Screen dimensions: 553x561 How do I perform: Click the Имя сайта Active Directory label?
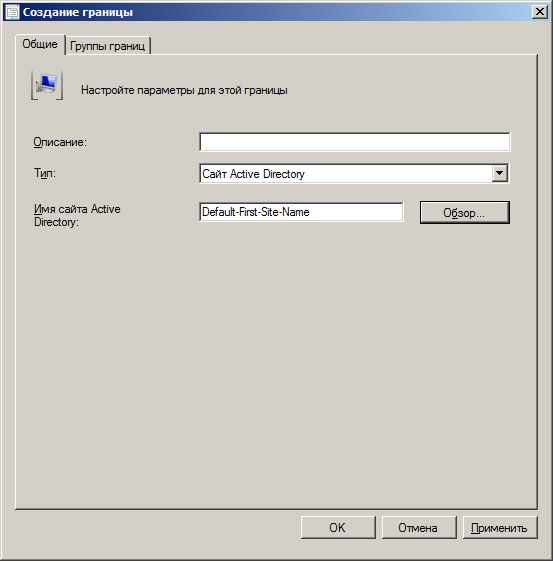[x=77, y=215]
